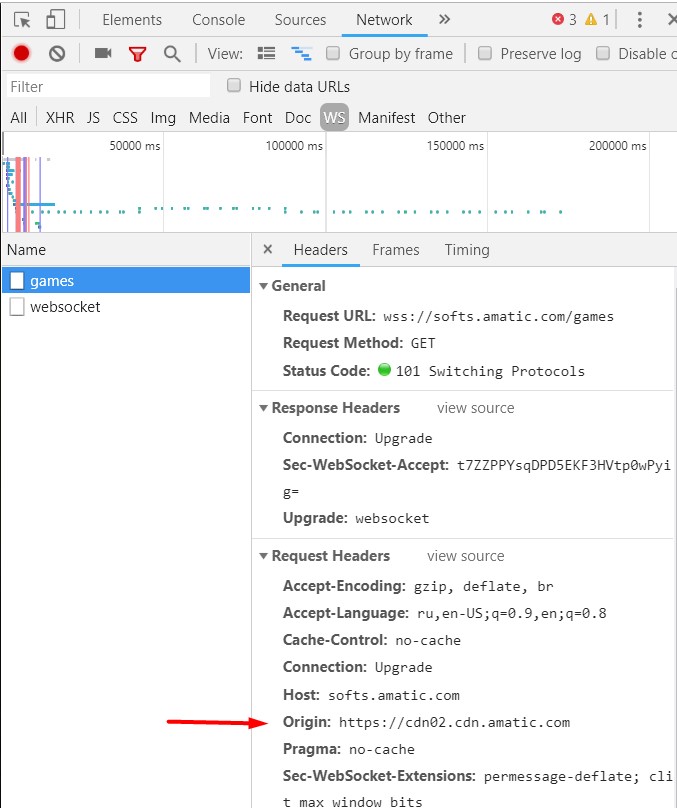Viewport: 677px width, 808px height.
Task: Toggle device toolbar icon
Action: pos(55,20)
